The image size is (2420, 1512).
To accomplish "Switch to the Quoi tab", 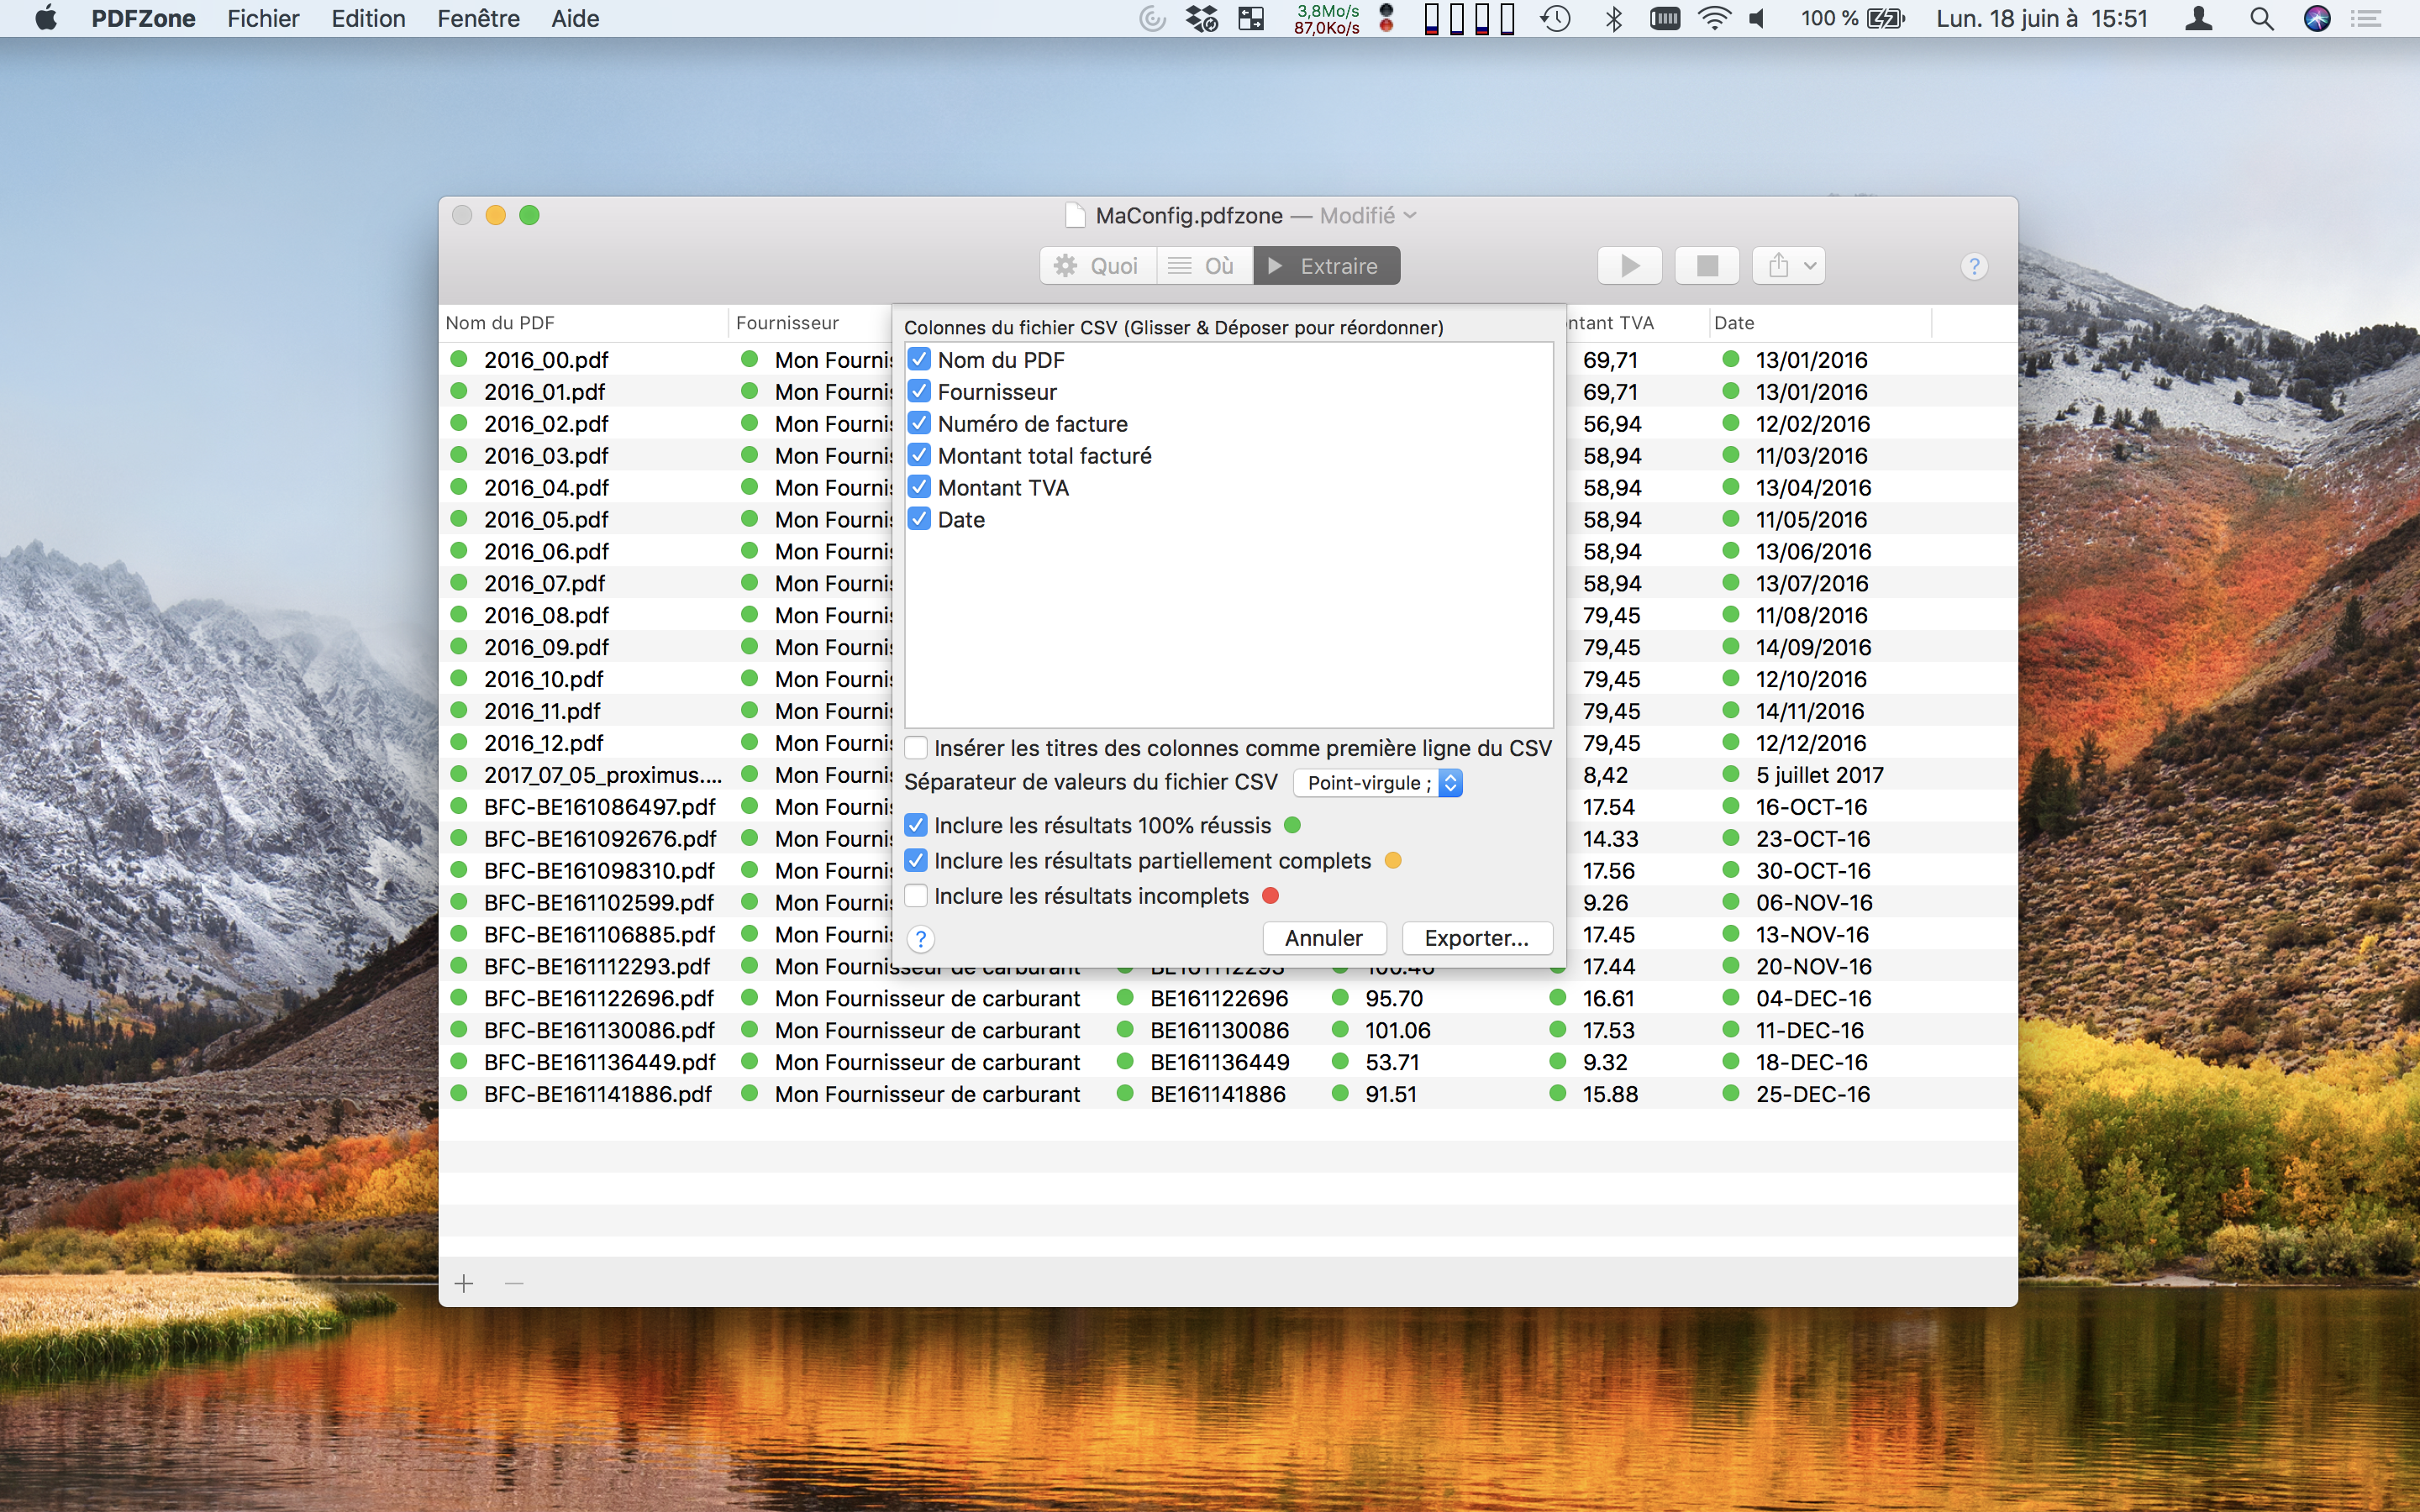I will [x=1098, y=266].
